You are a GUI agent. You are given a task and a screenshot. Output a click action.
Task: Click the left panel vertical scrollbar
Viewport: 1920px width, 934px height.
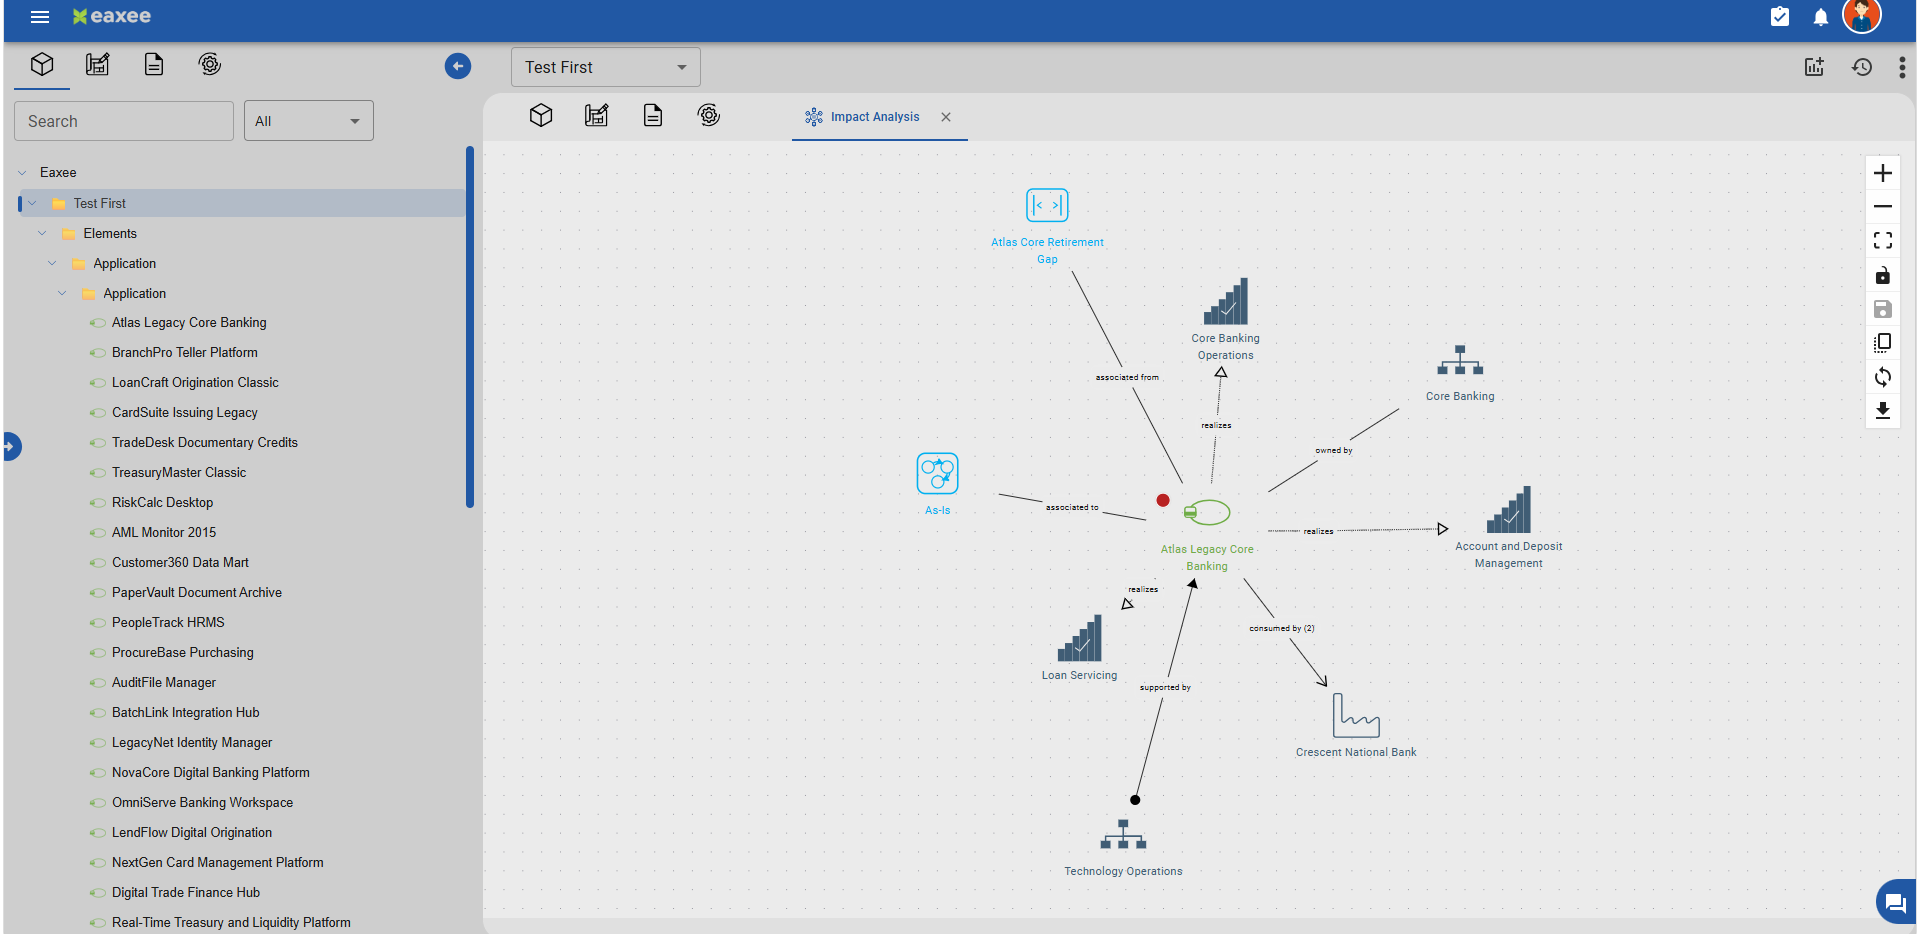[x=470, y=327]
